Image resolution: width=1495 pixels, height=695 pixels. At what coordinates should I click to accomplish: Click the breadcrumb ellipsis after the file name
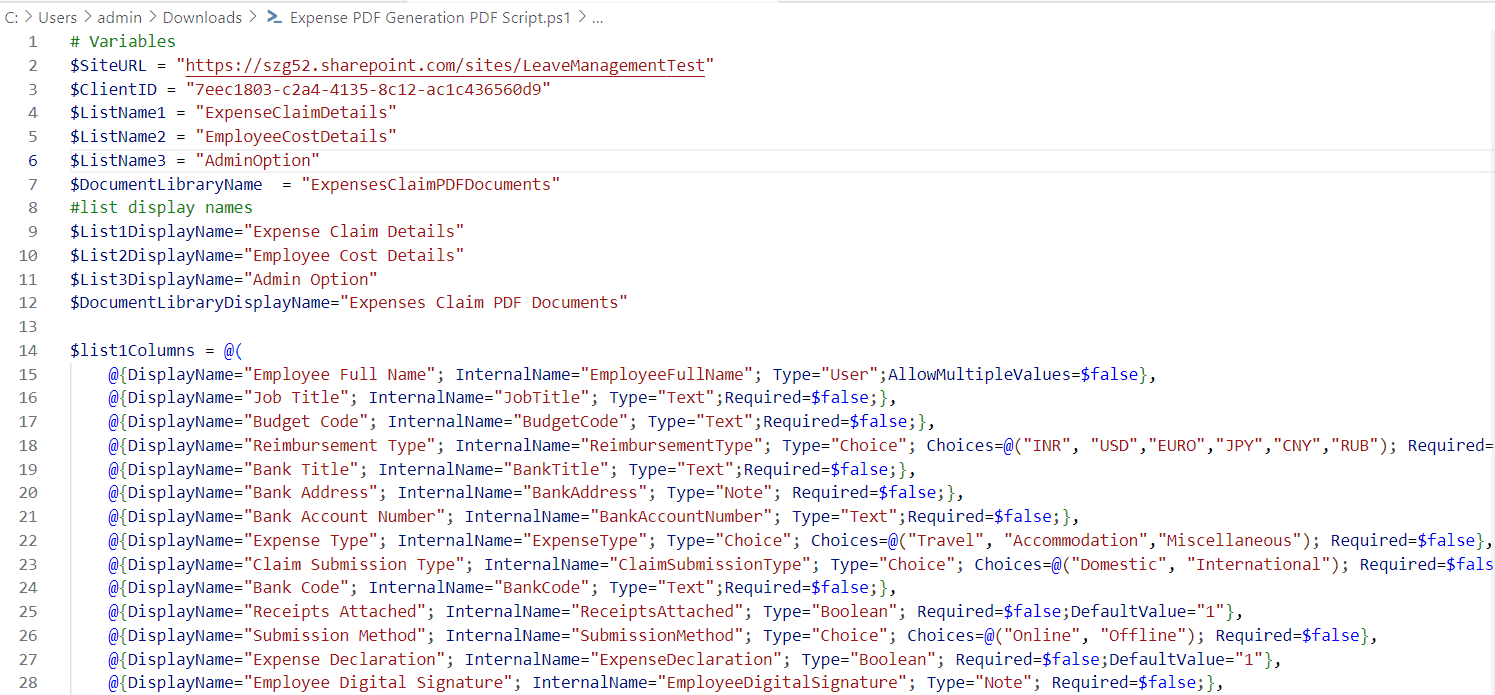coord(597,17)
